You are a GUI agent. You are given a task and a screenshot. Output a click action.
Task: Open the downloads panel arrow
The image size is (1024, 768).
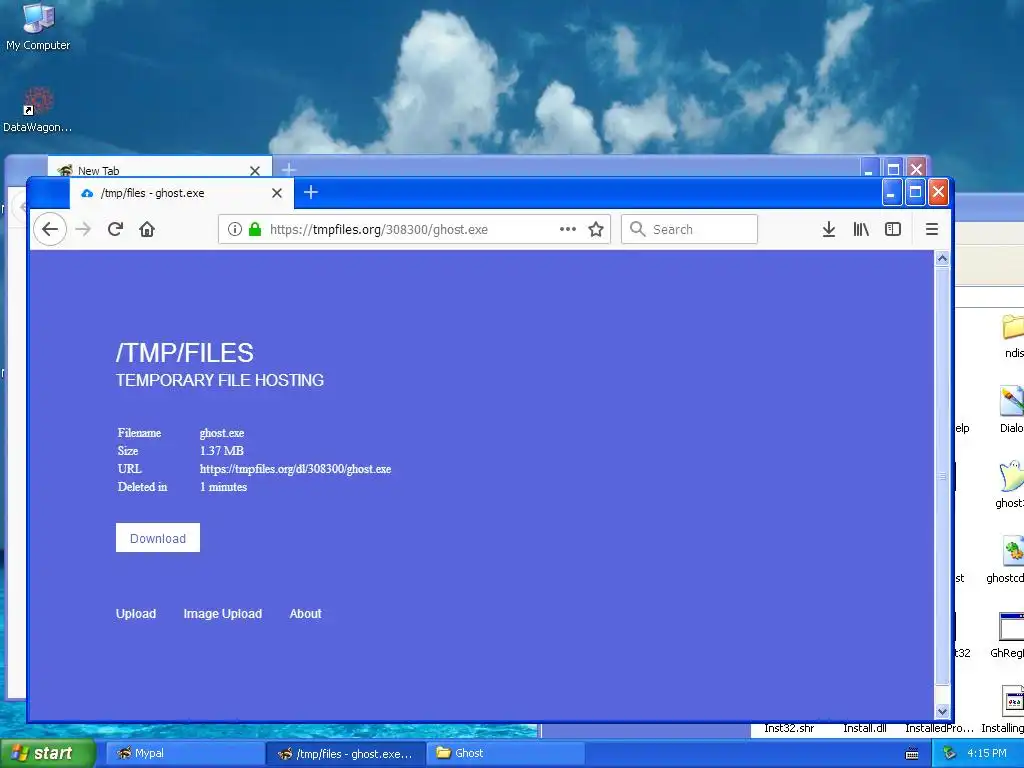[x=829, y=229]
